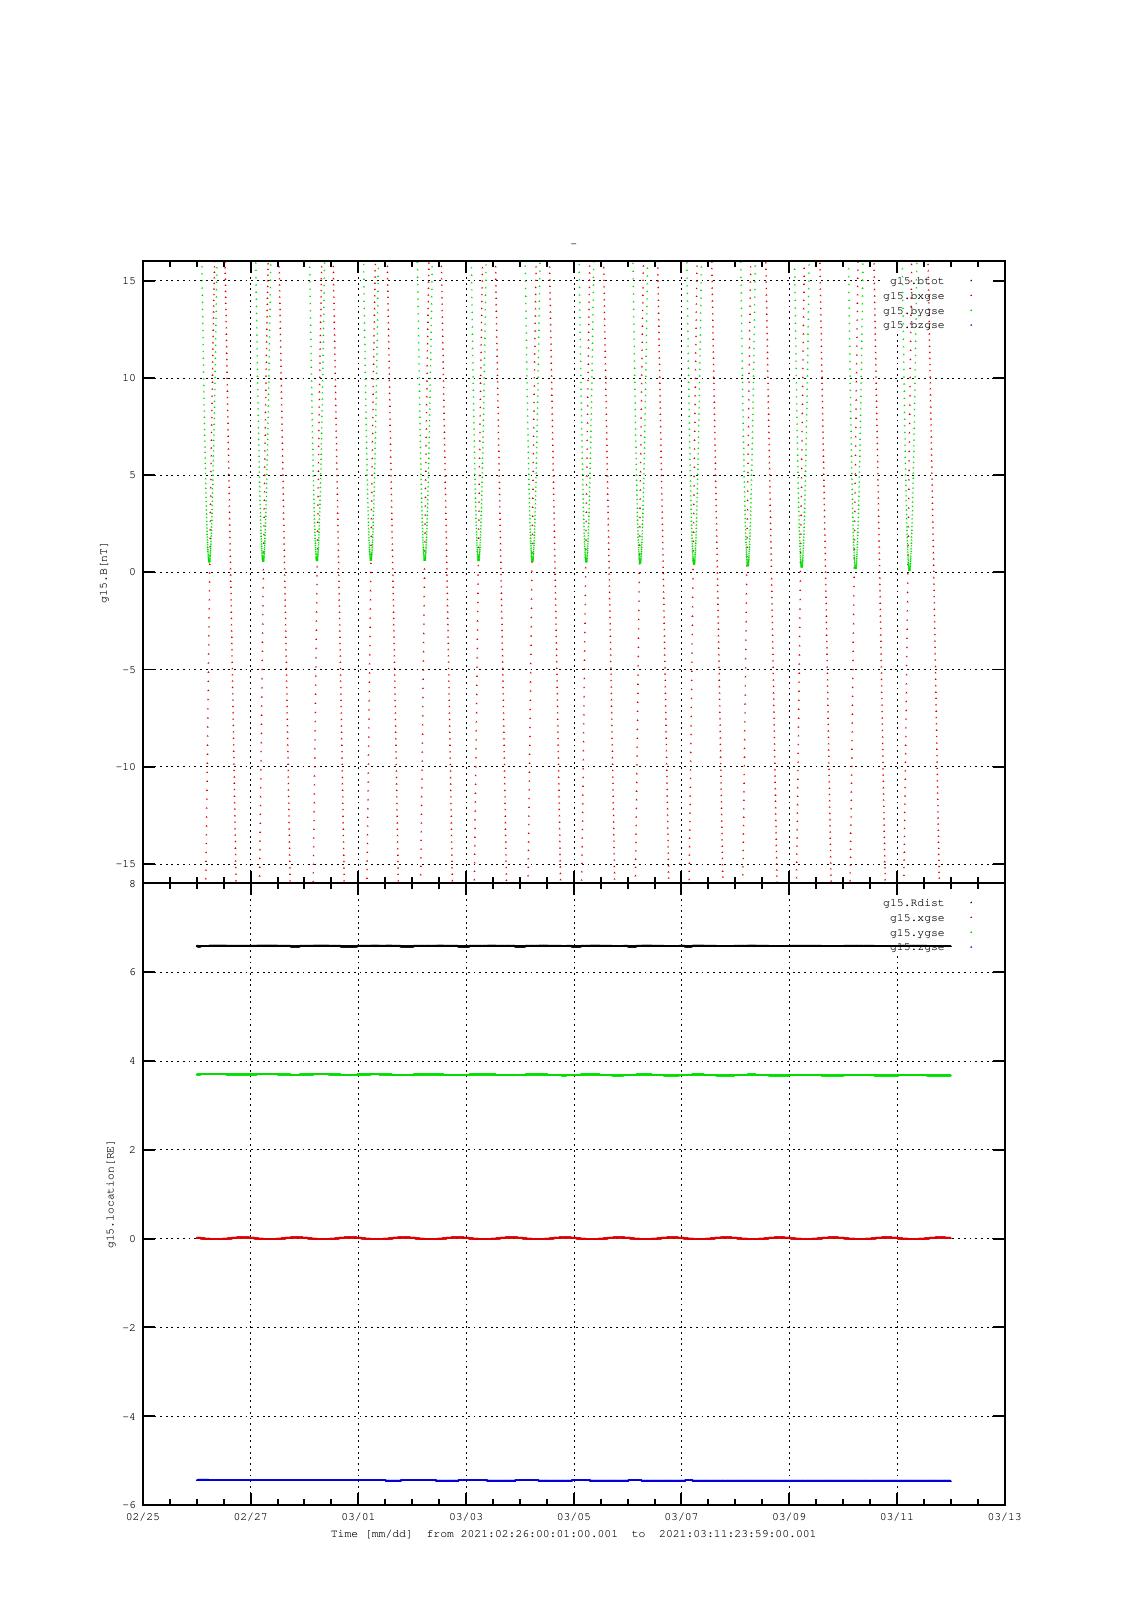The width and height of the screenshot is (1131, 1600).
Task: Click the 5 tick on the B[nT] axis
Action: [x=132, y=475]
